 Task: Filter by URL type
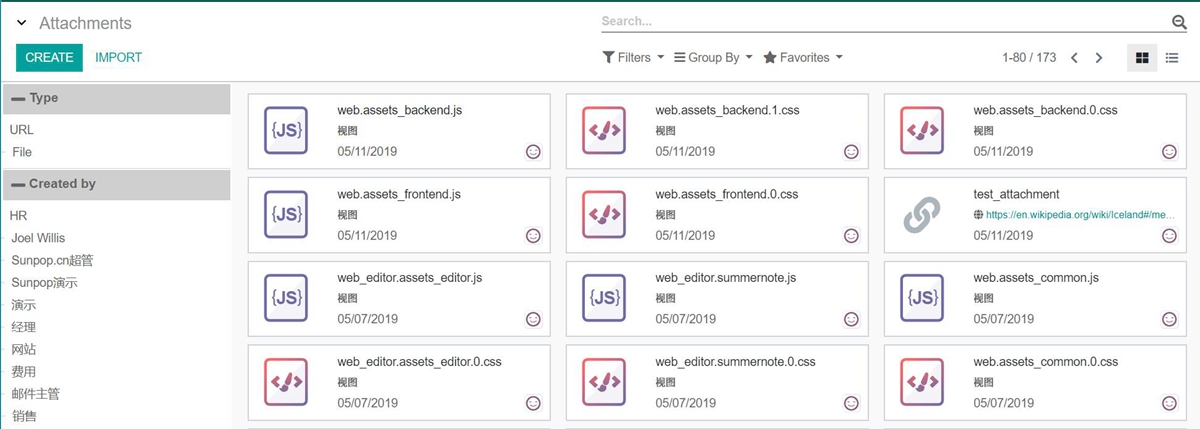tap(22, 130)
